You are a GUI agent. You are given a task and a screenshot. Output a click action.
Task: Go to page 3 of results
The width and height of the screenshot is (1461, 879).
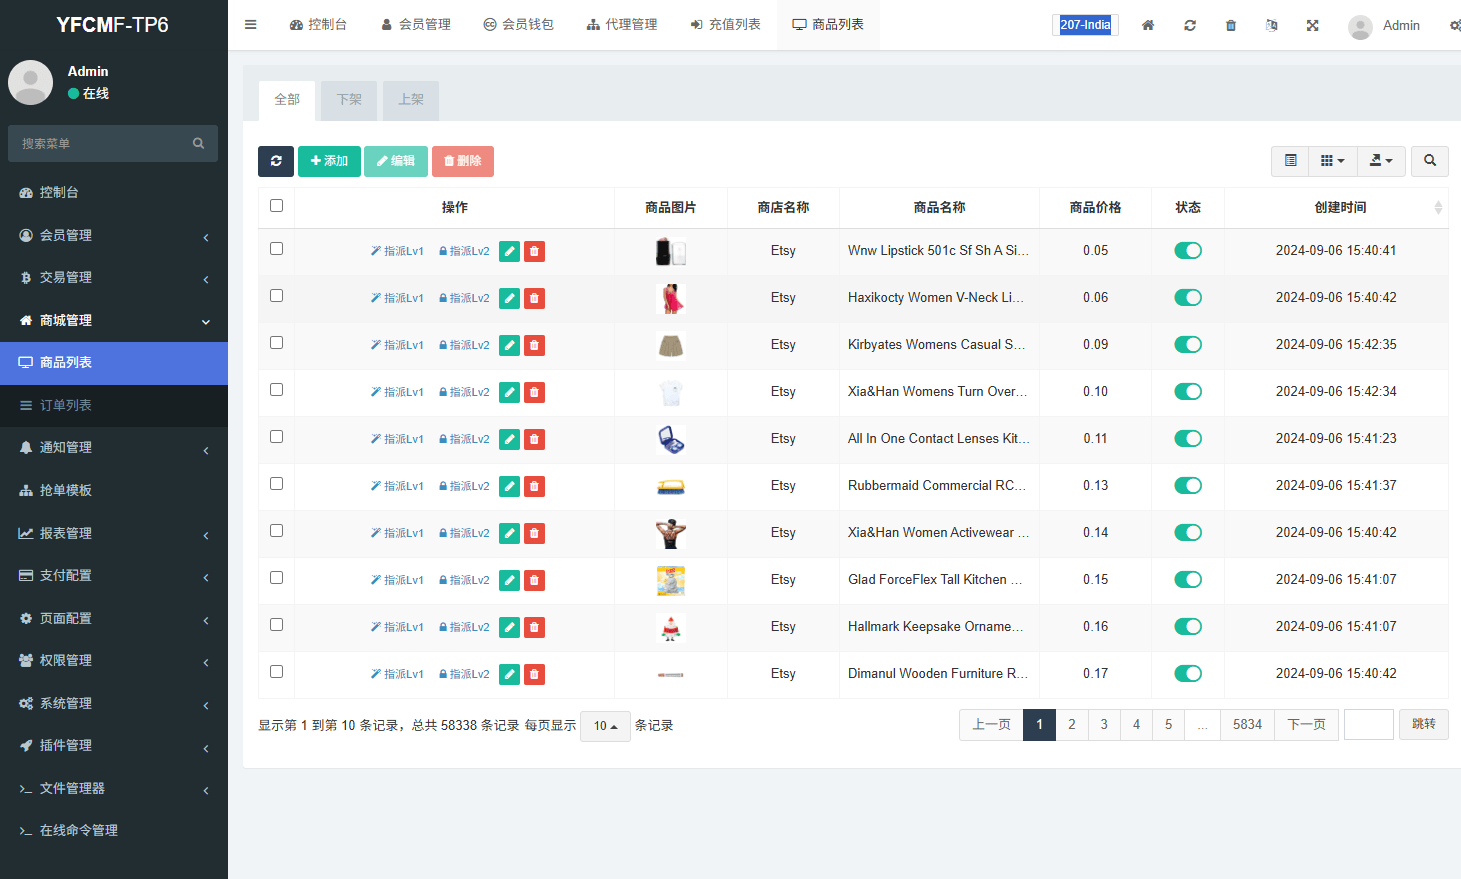pyautogui.click(x=1104, y=725)
